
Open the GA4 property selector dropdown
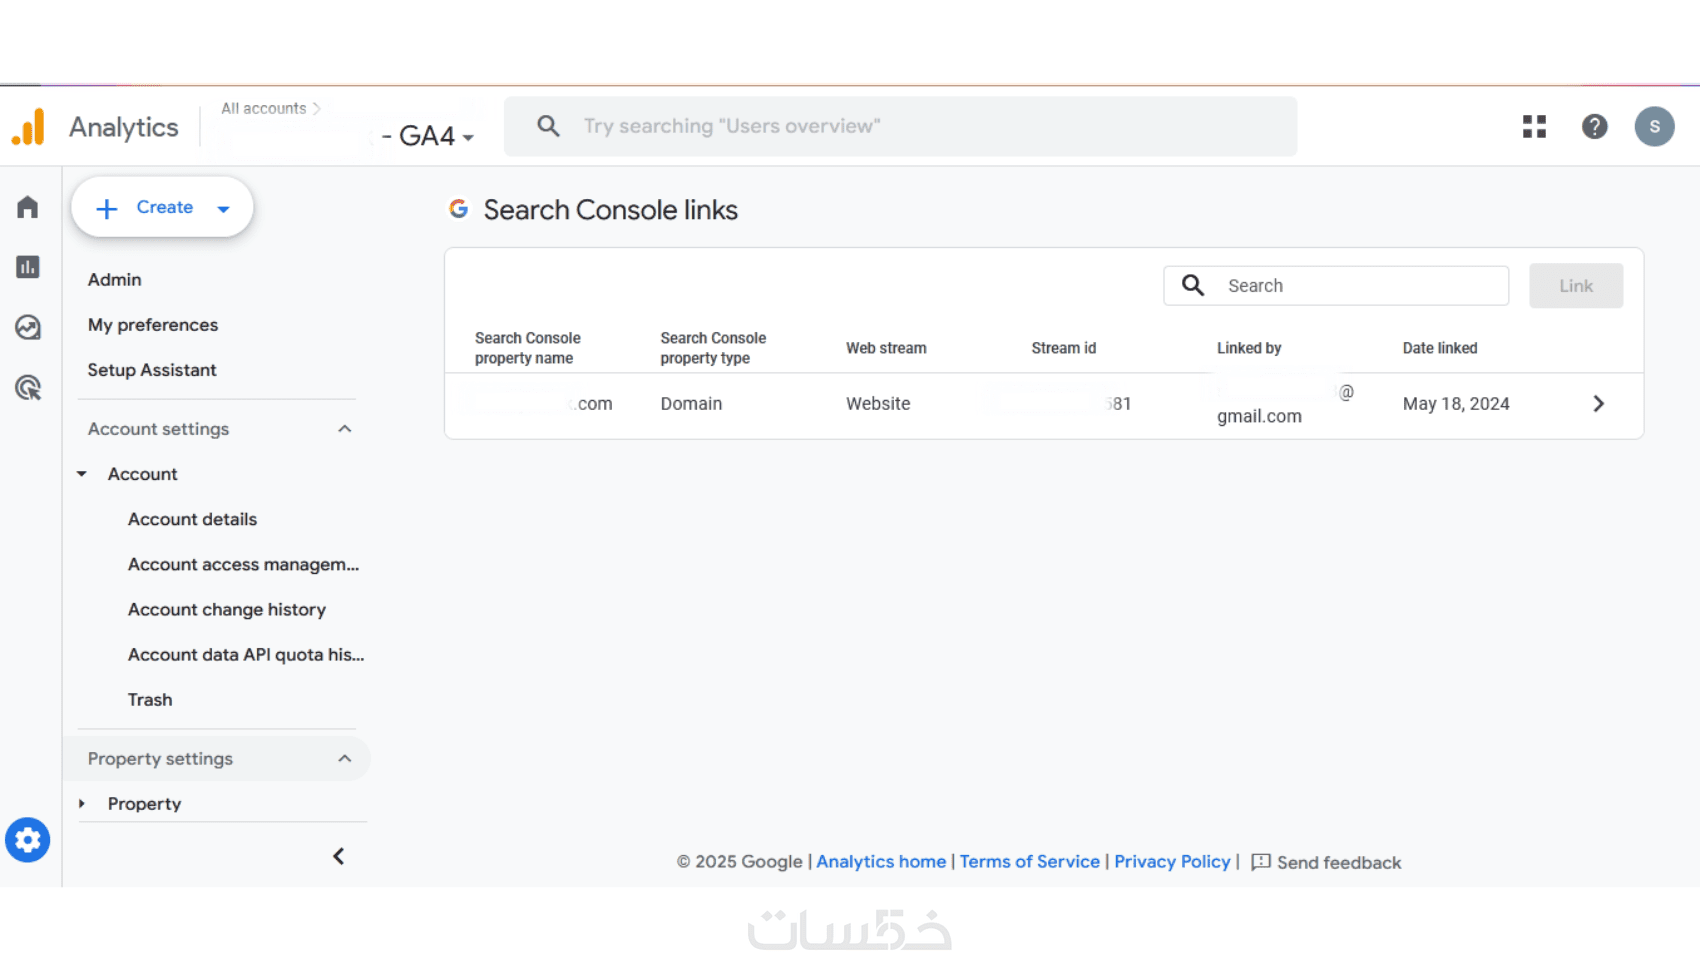428,136
